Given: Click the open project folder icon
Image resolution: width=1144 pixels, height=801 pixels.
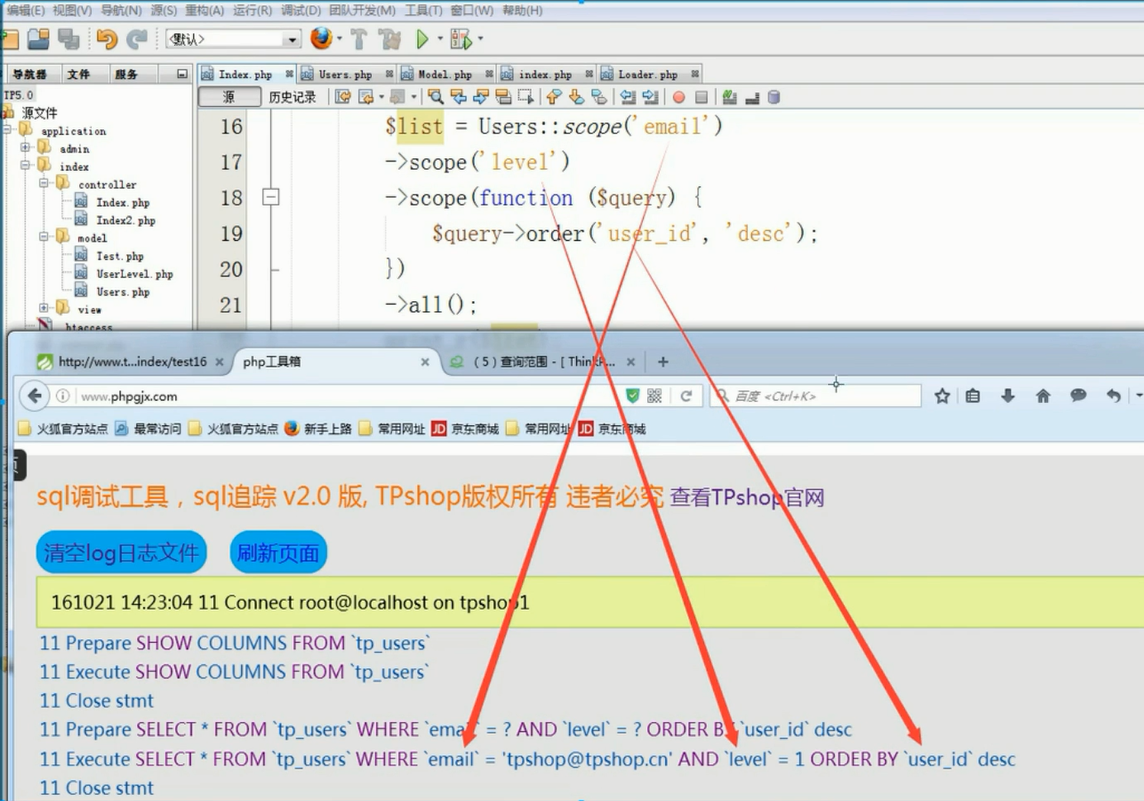Looking at the screenshot, I should point(39,39).
